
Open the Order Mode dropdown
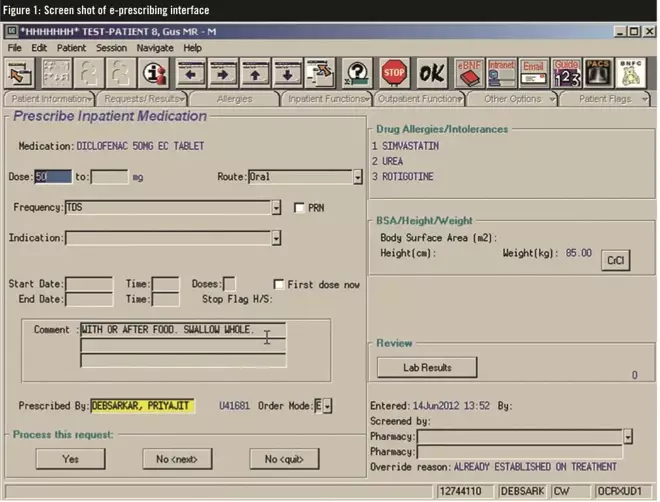click(x=327, y=406)
